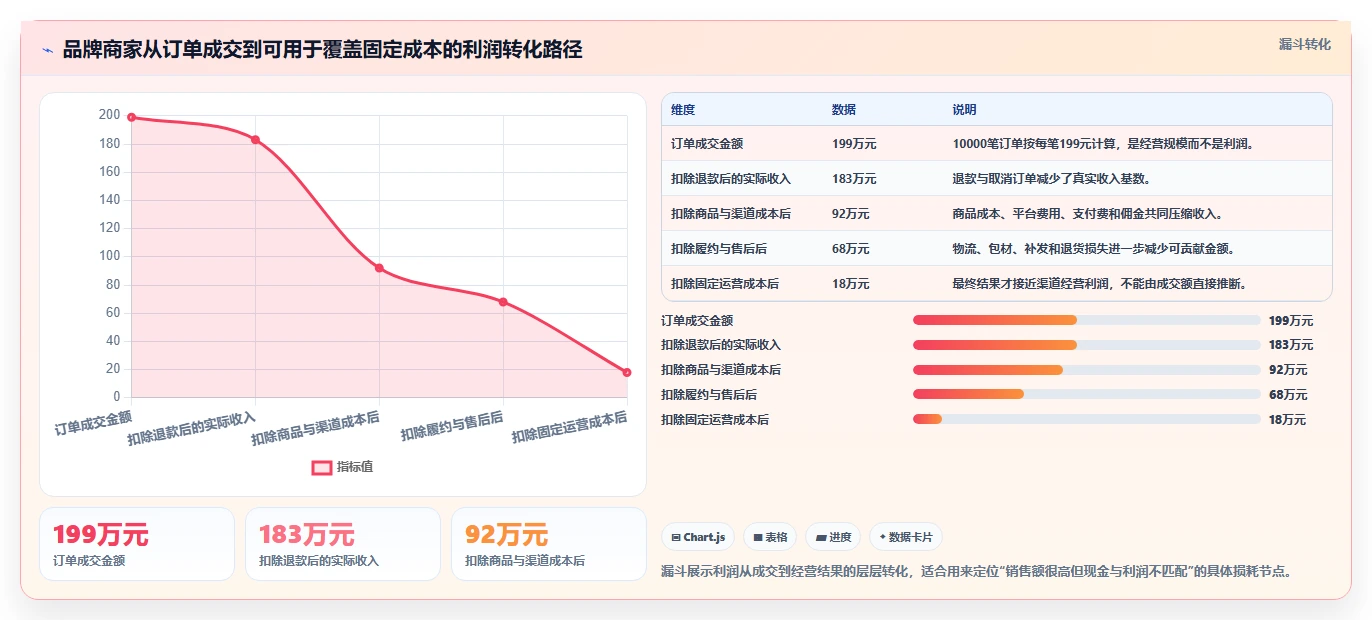Click x-axis label 扣除履约与售后后 on chart
This screenshot has height=620, width=1372.
click(x=452, y=426)
